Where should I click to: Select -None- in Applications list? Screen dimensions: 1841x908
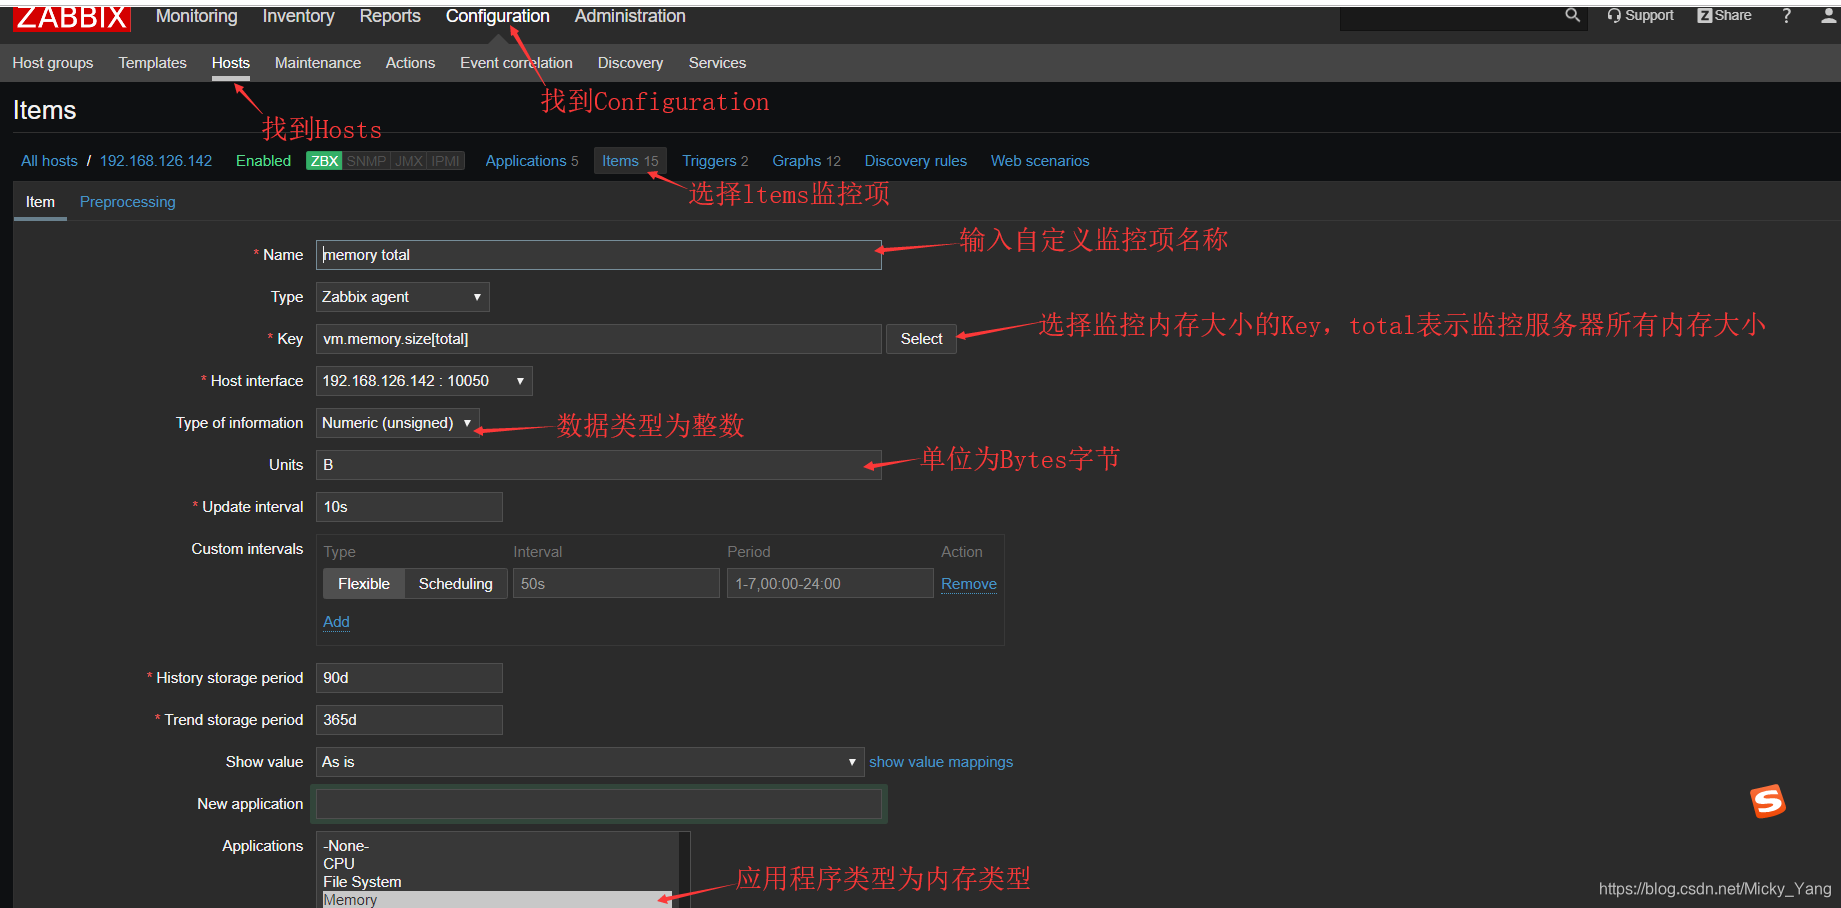coord(497,846)
